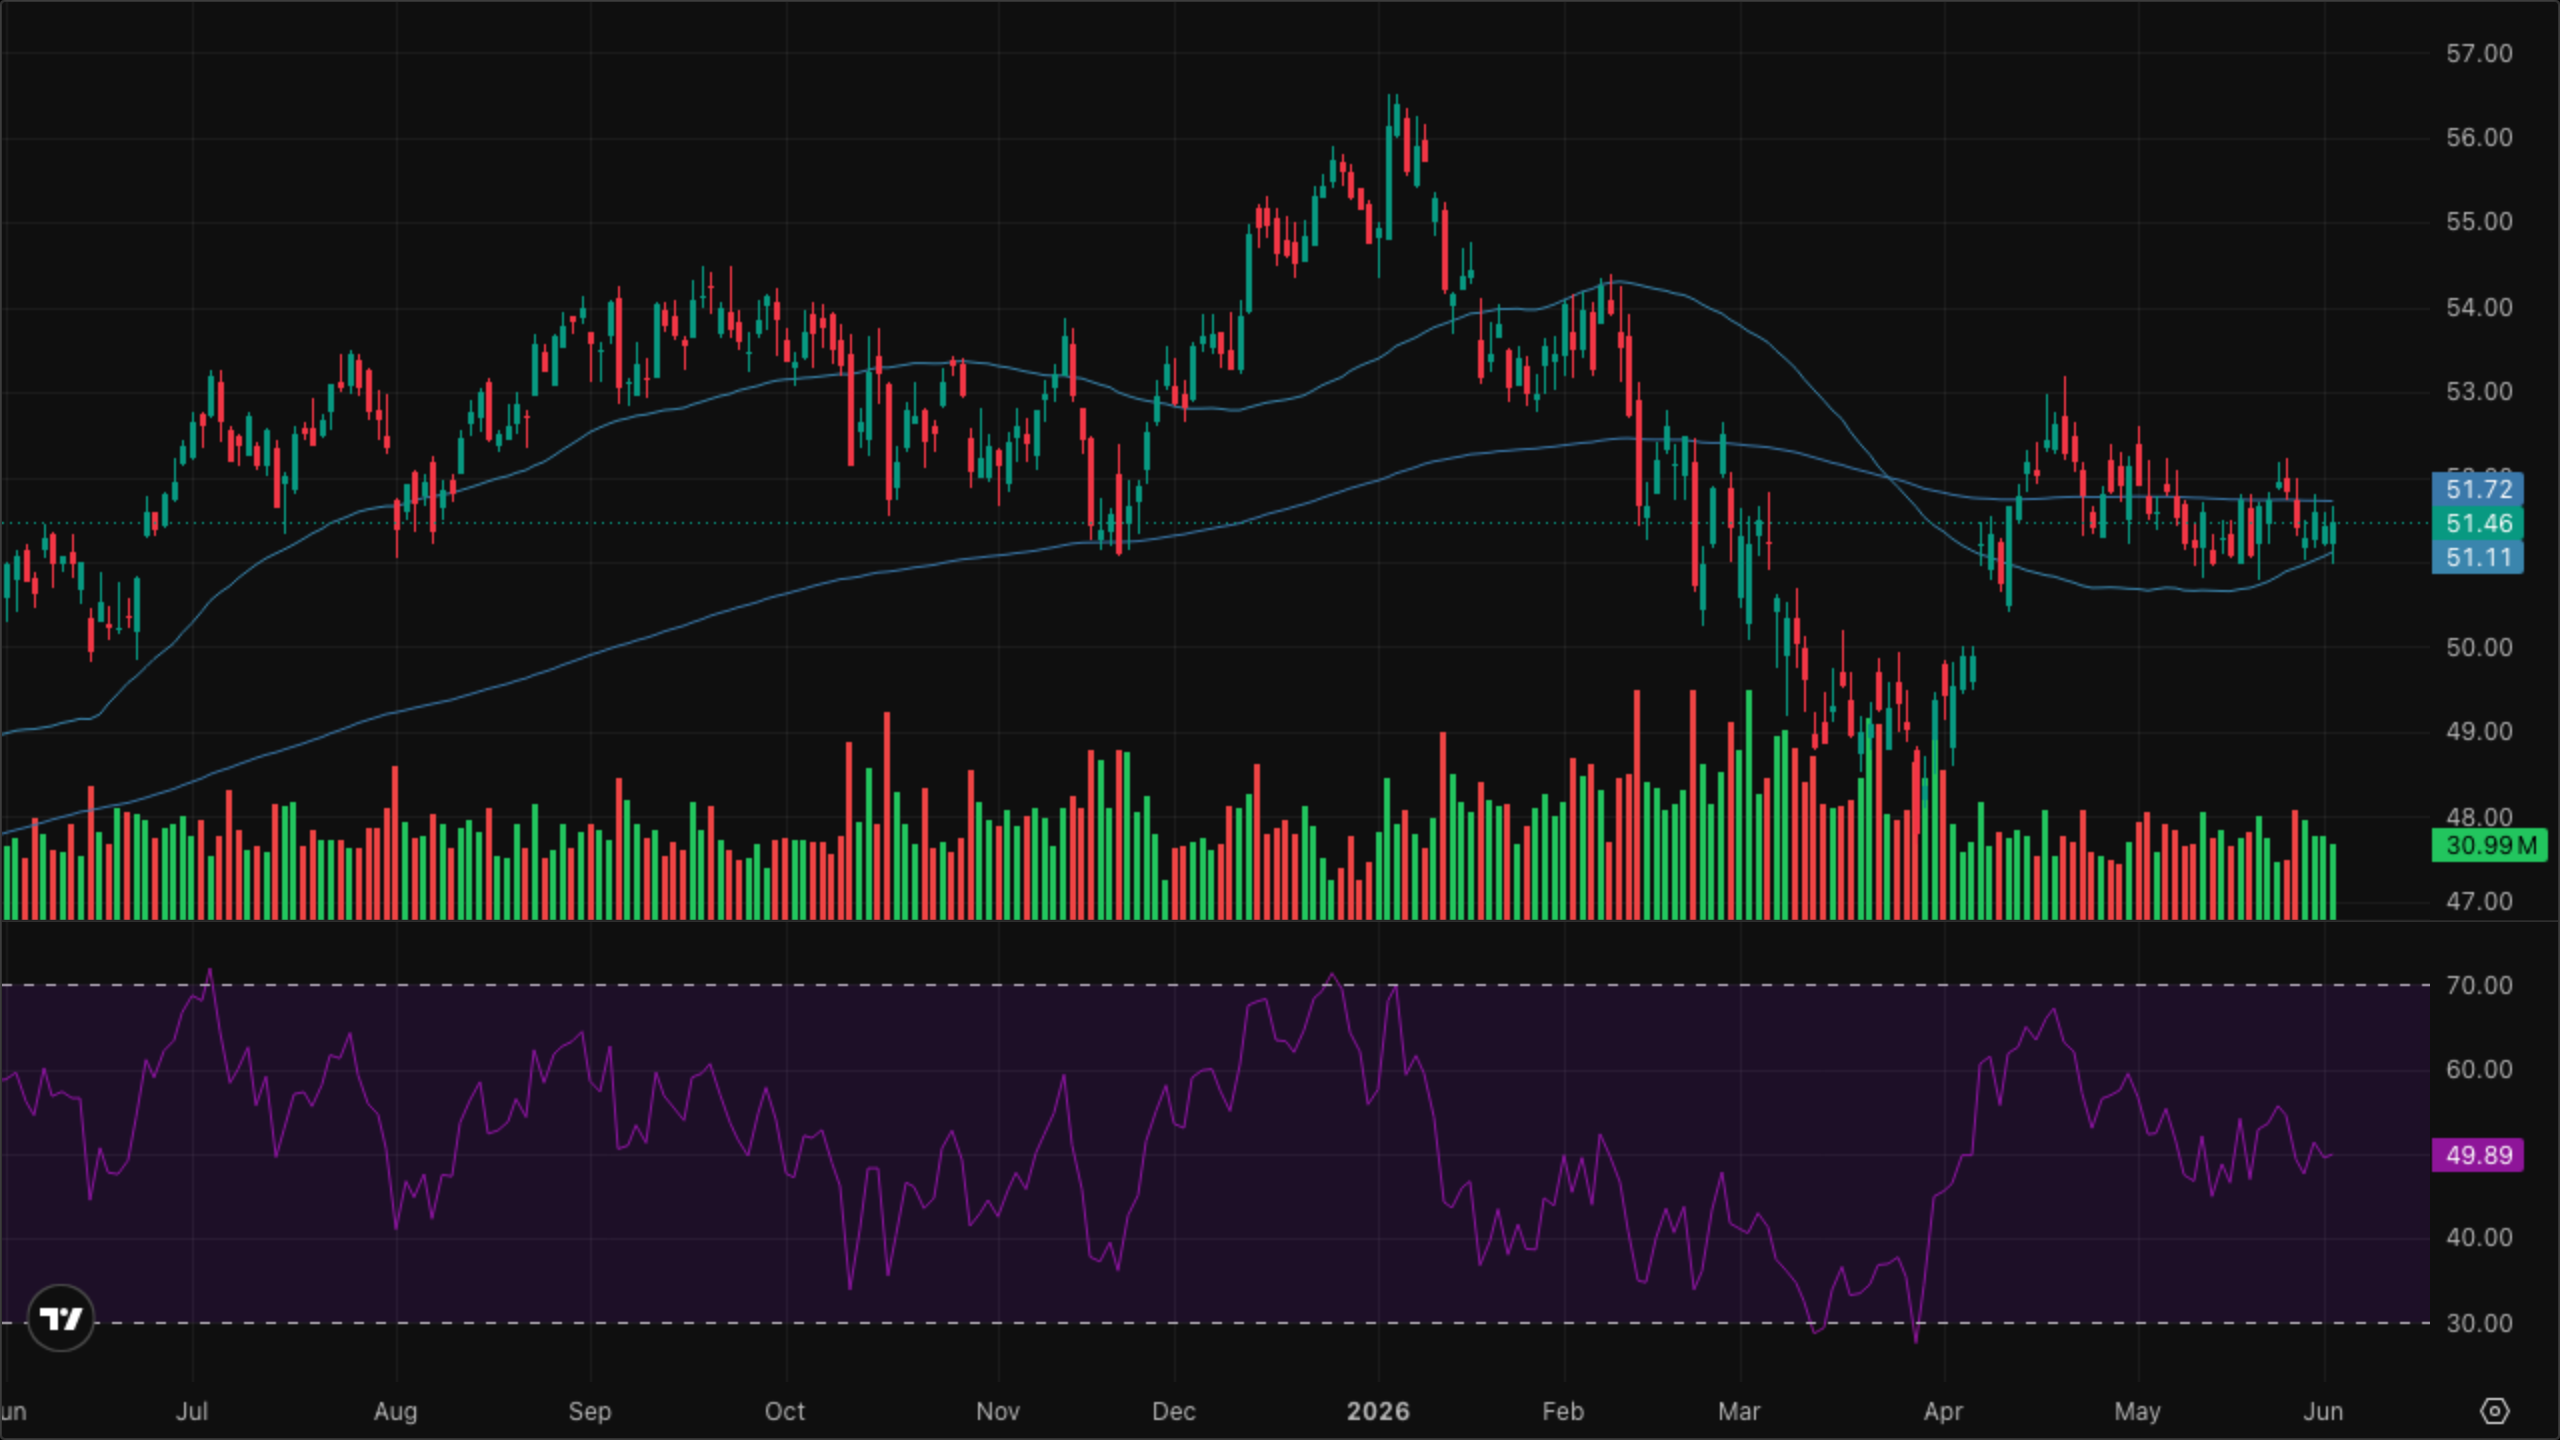Click the Apr label on time axis
Screen dimensions: 2560x1440
coord(1943,1411)
